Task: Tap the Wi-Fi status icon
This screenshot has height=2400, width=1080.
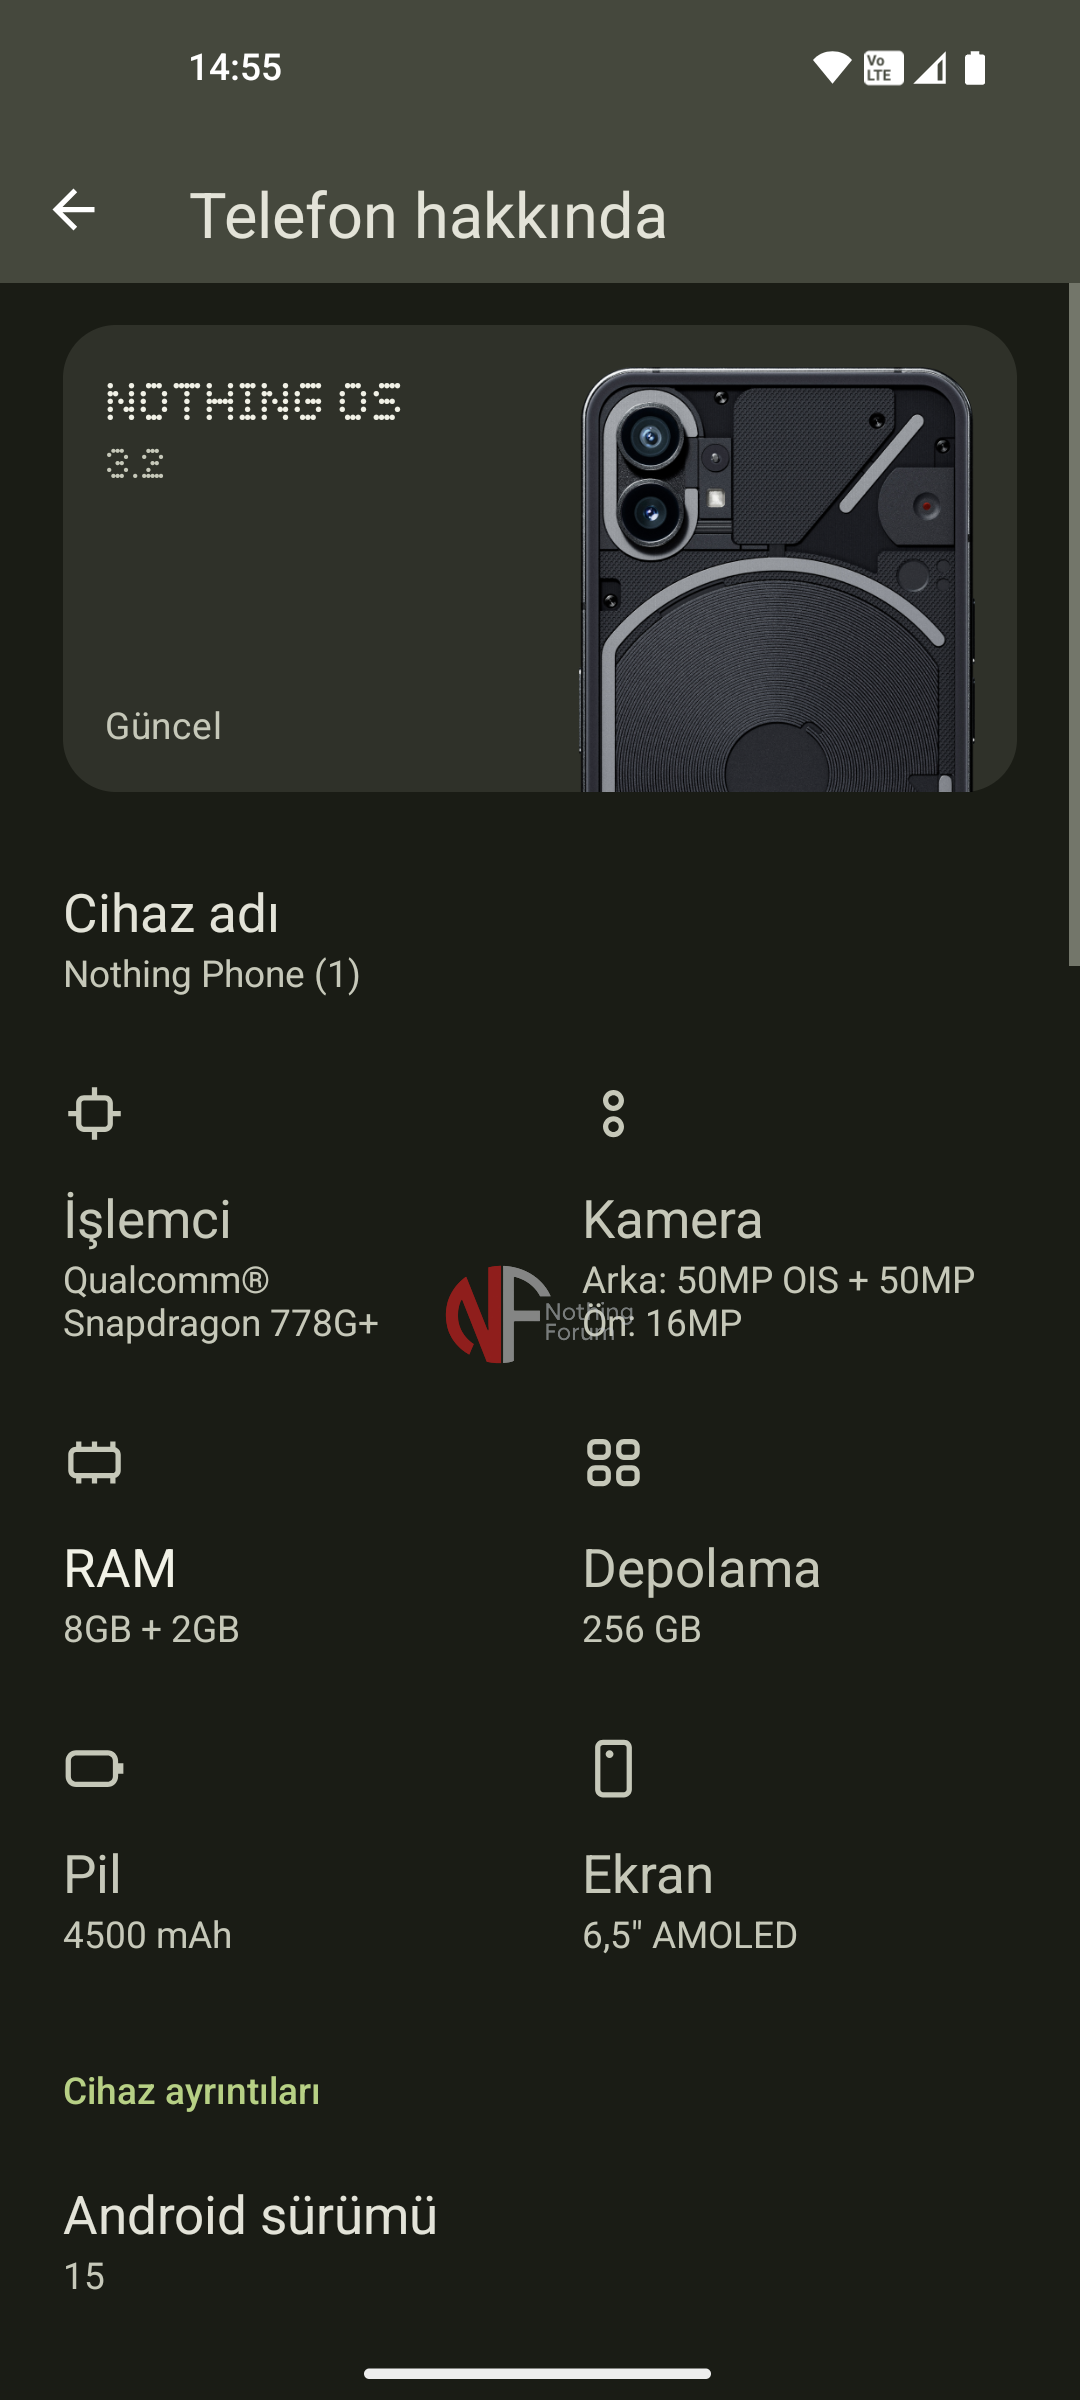Action: point(831,68)
